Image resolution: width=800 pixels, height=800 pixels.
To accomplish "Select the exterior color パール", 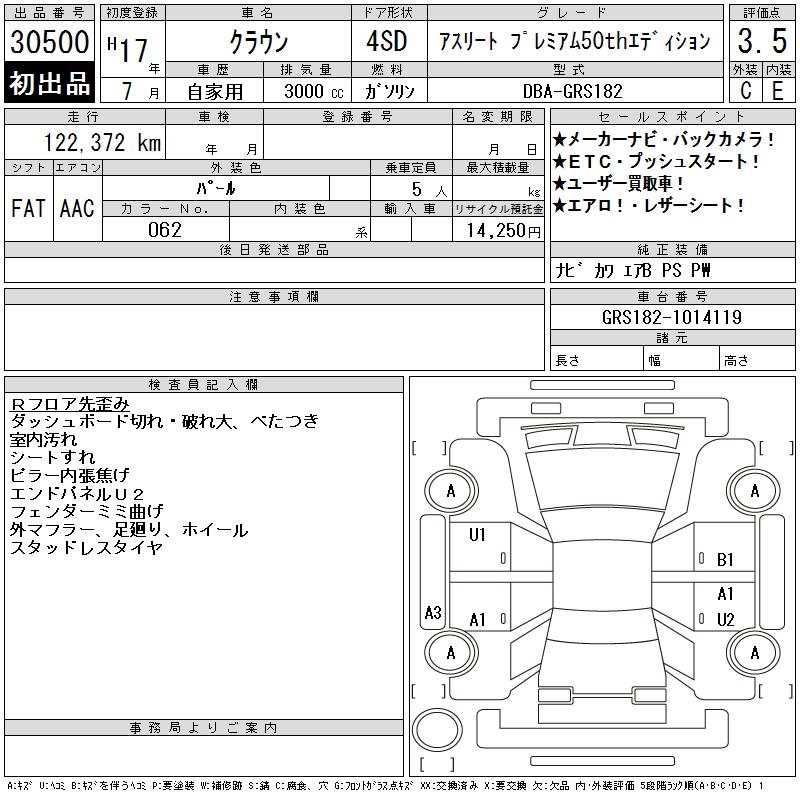I will (x=216, y=188).
